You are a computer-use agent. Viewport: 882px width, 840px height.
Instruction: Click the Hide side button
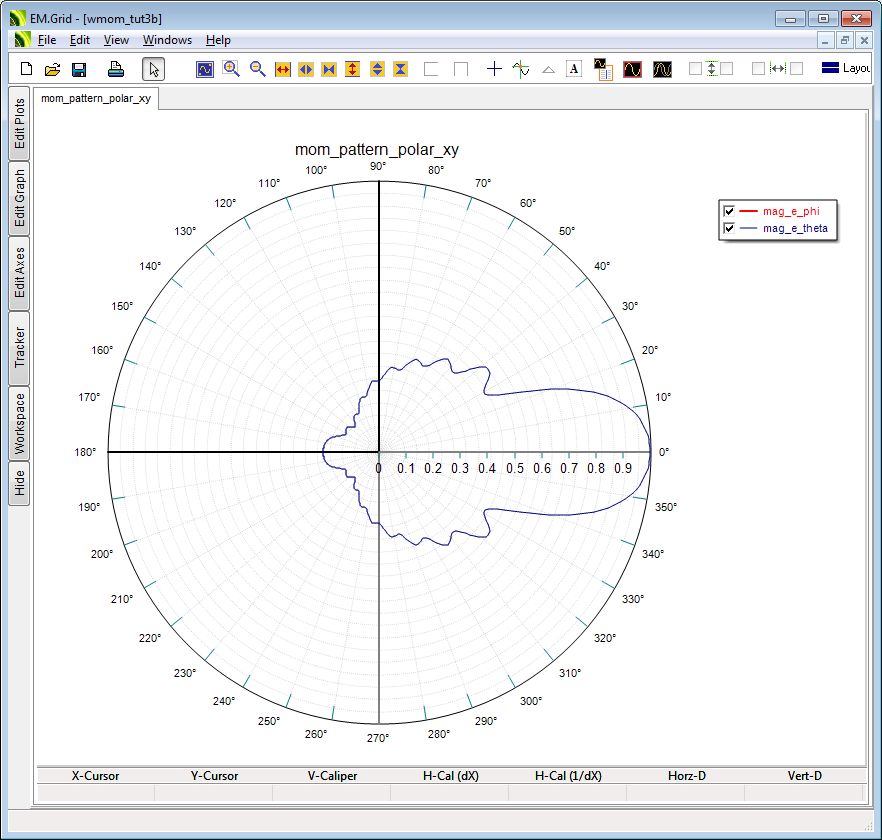[x=19, y=484]
